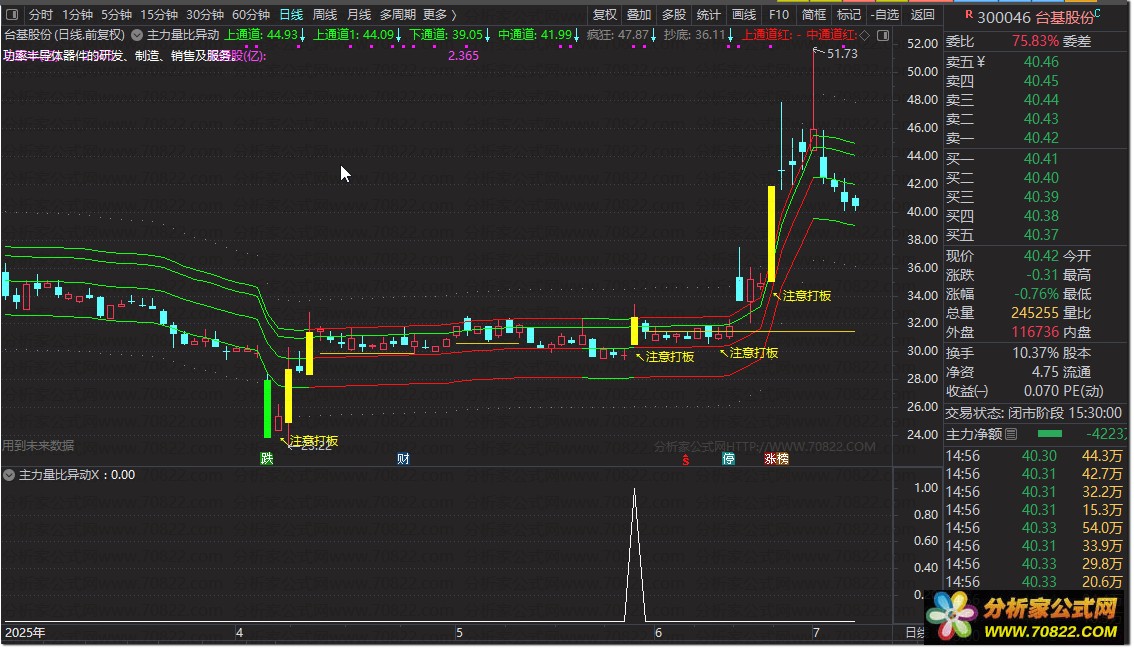Image resolution: width=1134 pixels, height=648 pixels.
Task: Click the 外盘 116736 value
Action: pyautogui.click(x=1035, y=332)
